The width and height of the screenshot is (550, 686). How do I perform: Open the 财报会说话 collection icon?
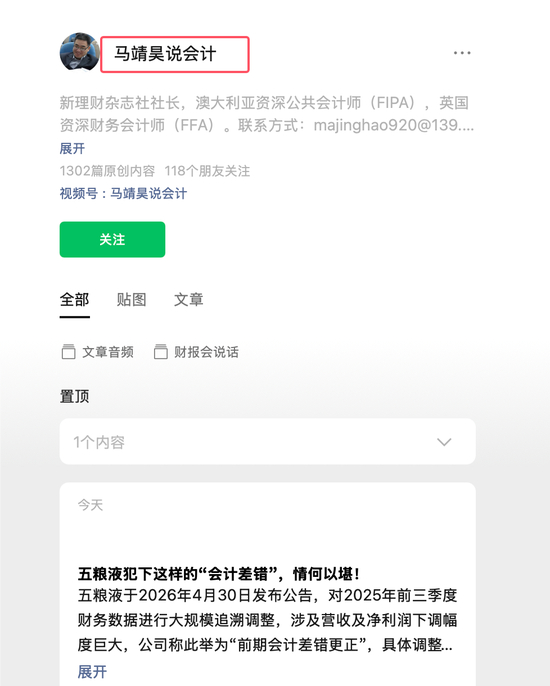point(161,352)
